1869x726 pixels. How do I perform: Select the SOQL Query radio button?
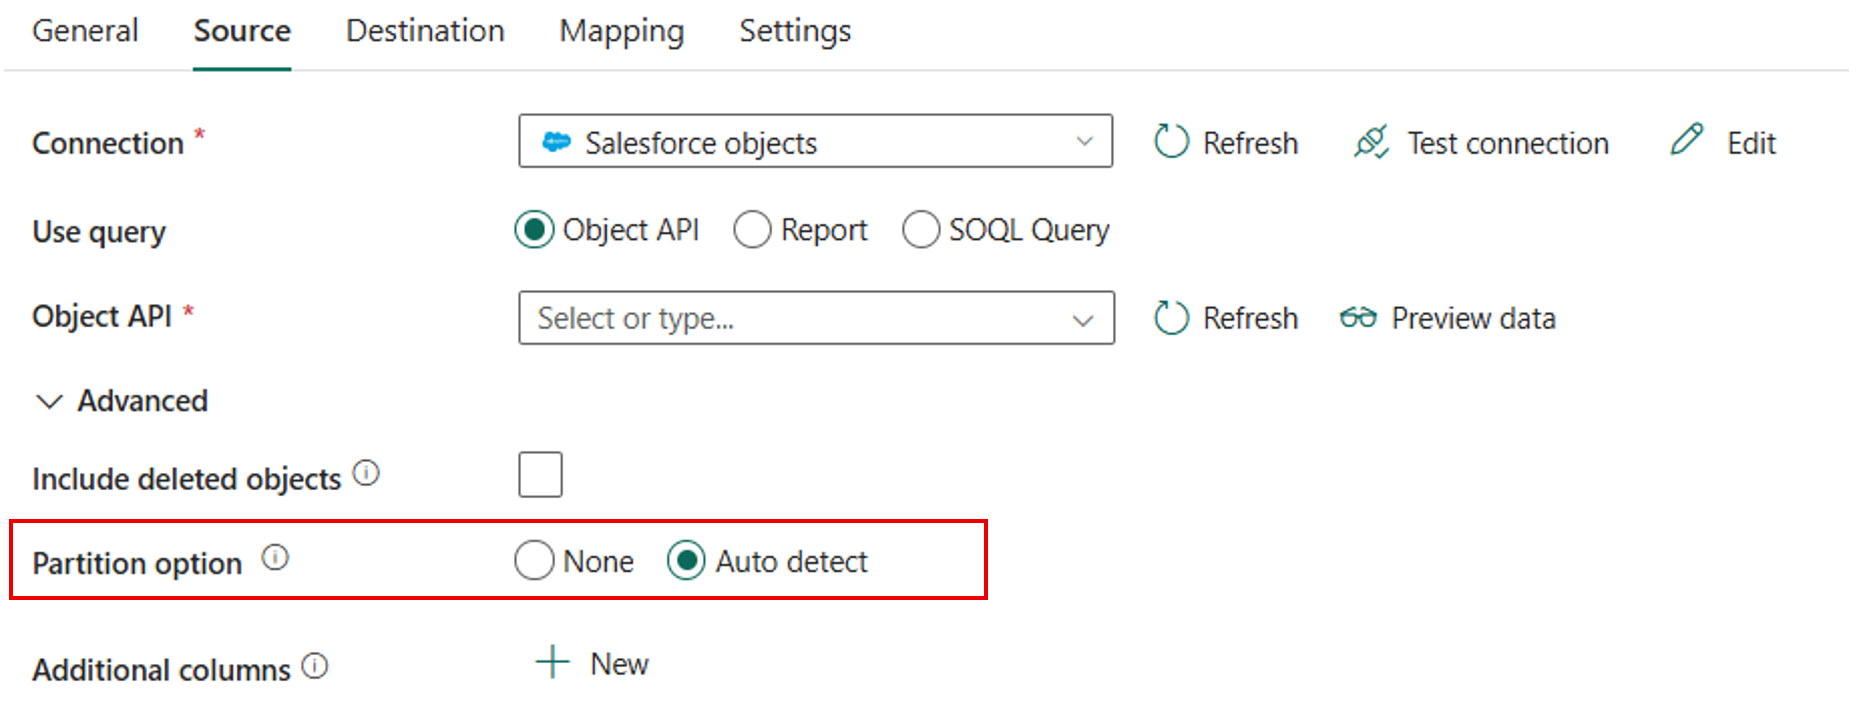point(921,229)
